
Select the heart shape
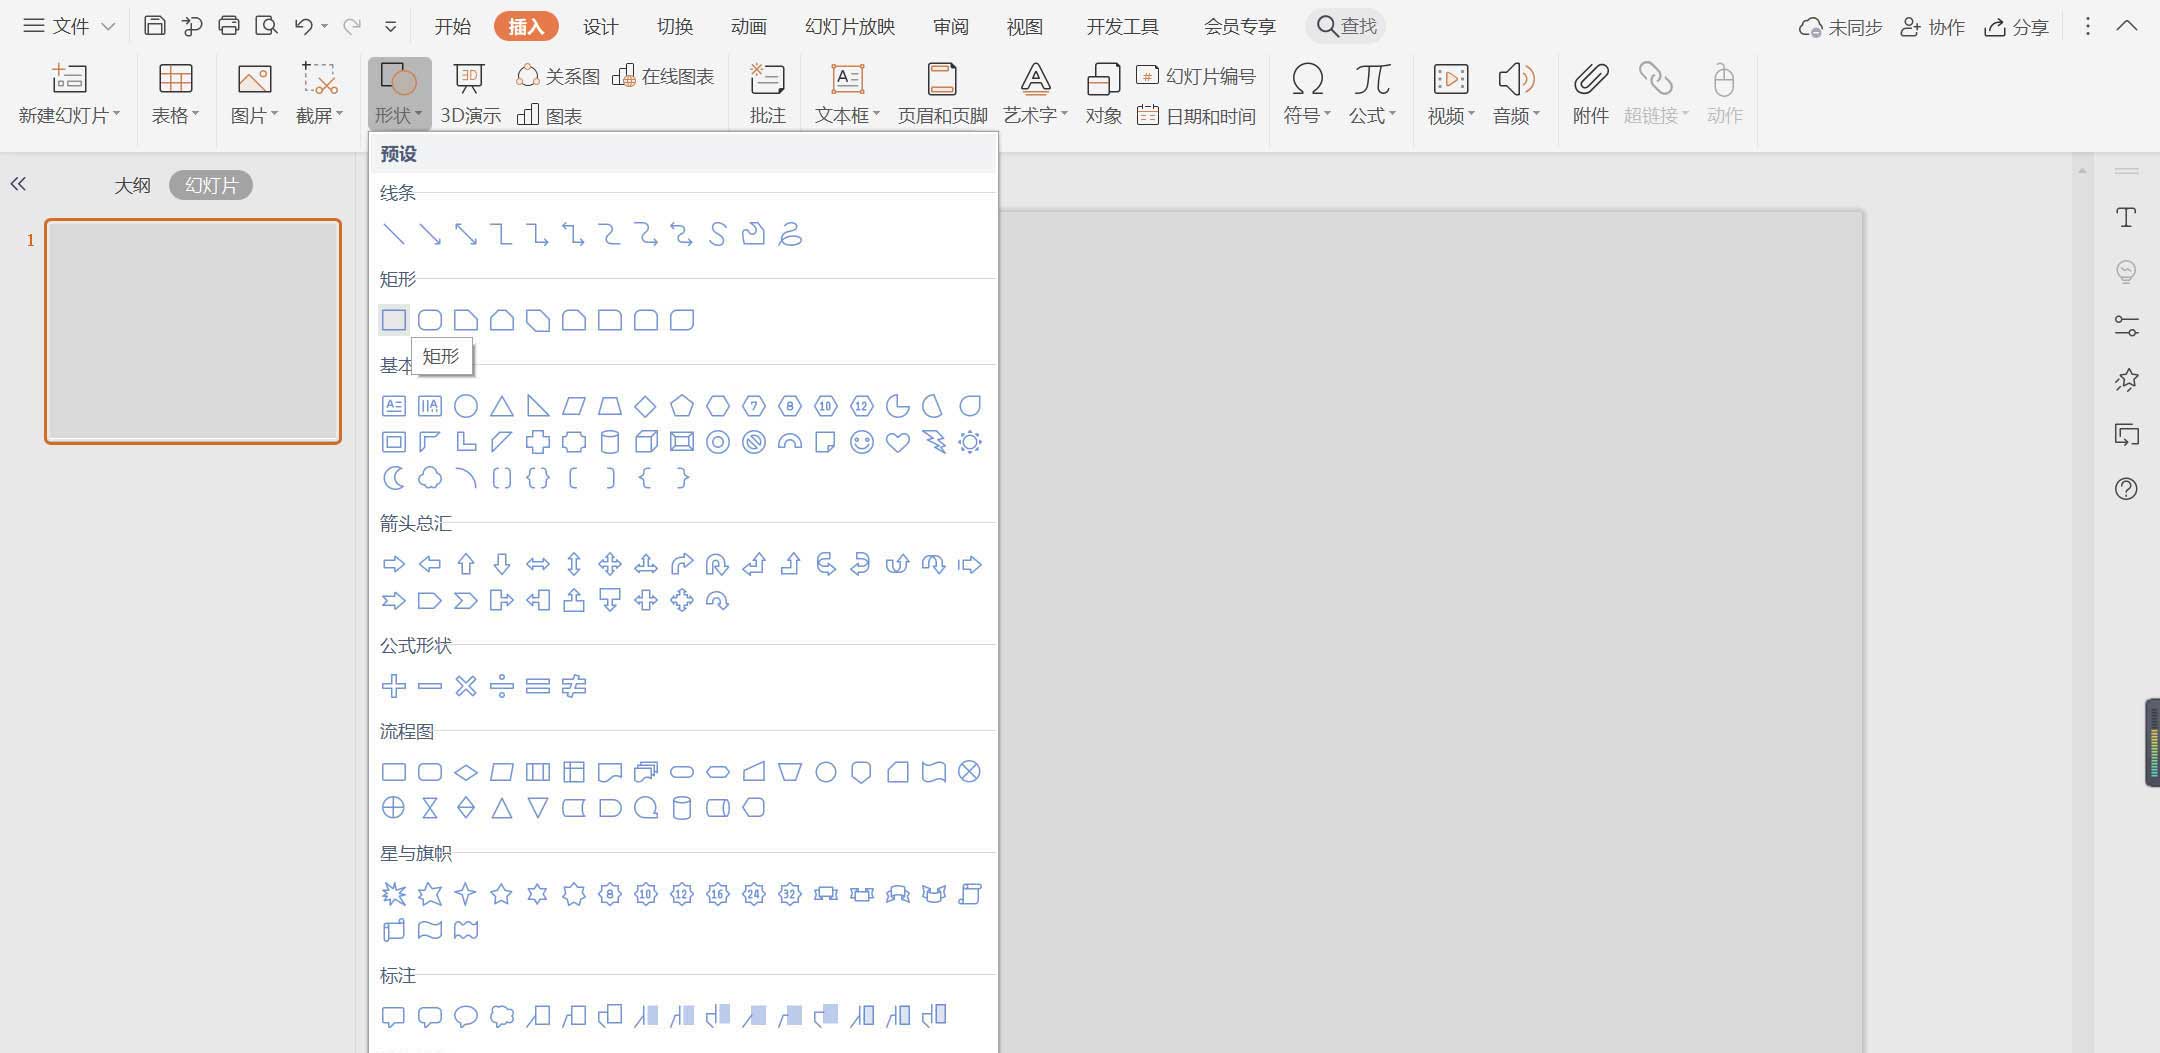[x=898, y=442]
